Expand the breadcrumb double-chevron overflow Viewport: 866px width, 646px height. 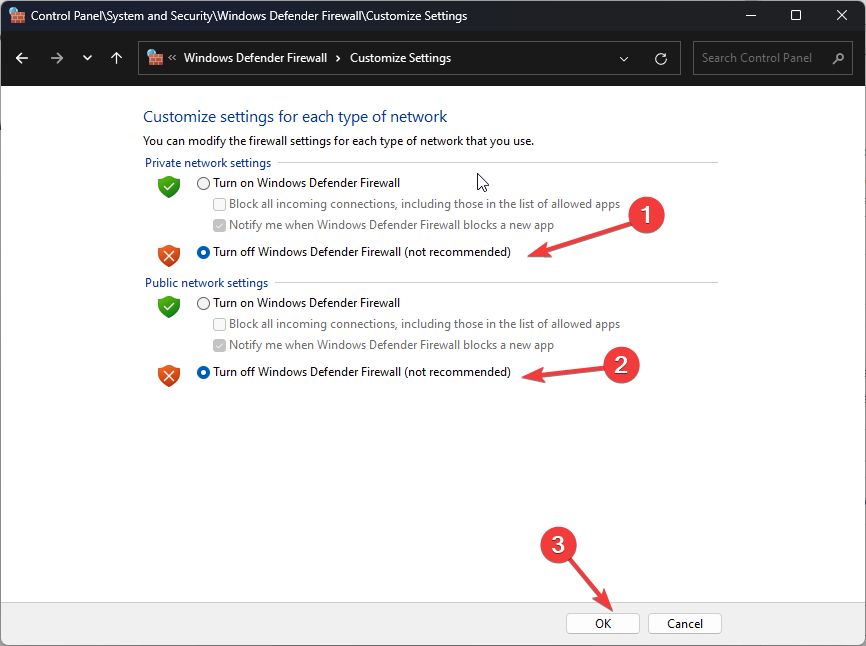[x=172, y=57]
